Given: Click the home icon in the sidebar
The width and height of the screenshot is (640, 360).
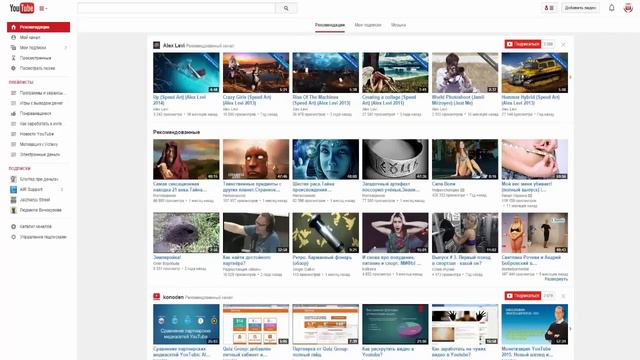Looking at the screenshot, I should (x=13, y=27).
